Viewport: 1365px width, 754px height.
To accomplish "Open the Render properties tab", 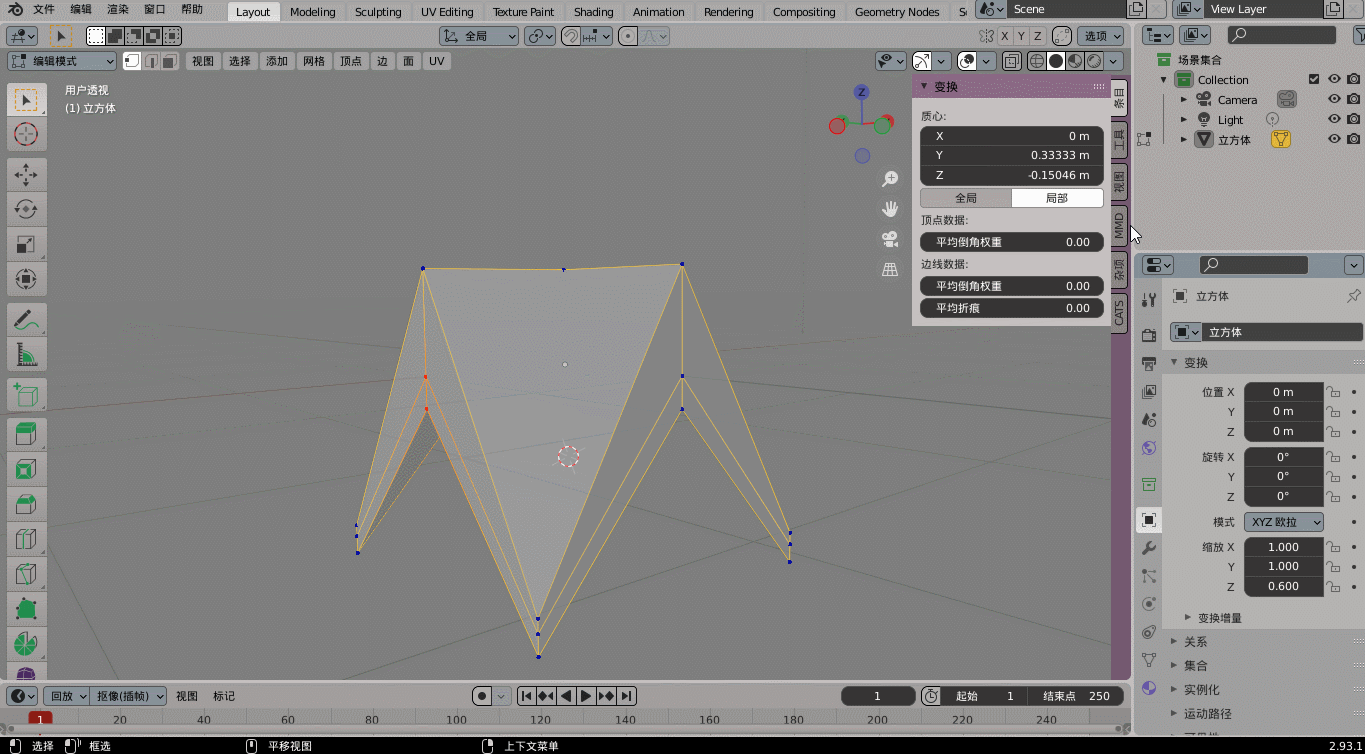I will (x=1149, y=335).
